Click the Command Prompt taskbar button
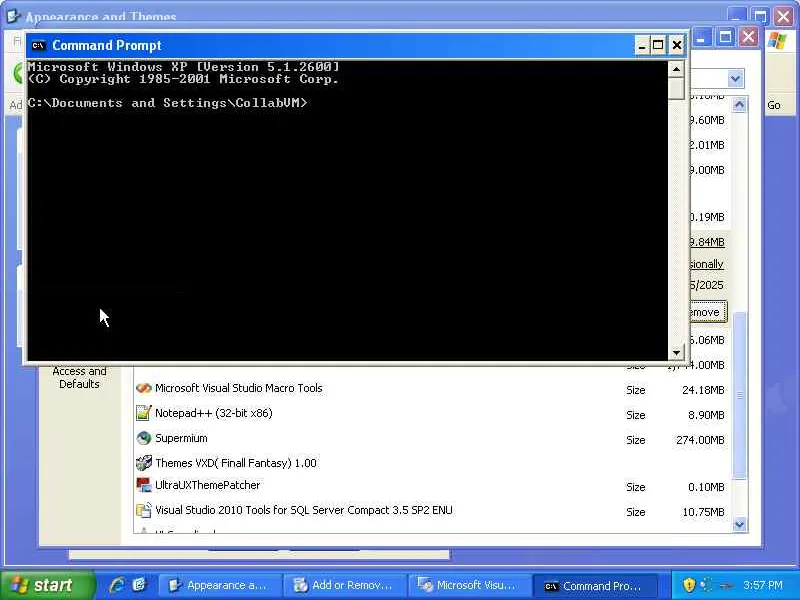800x600 pixels. tap(594, 586)
